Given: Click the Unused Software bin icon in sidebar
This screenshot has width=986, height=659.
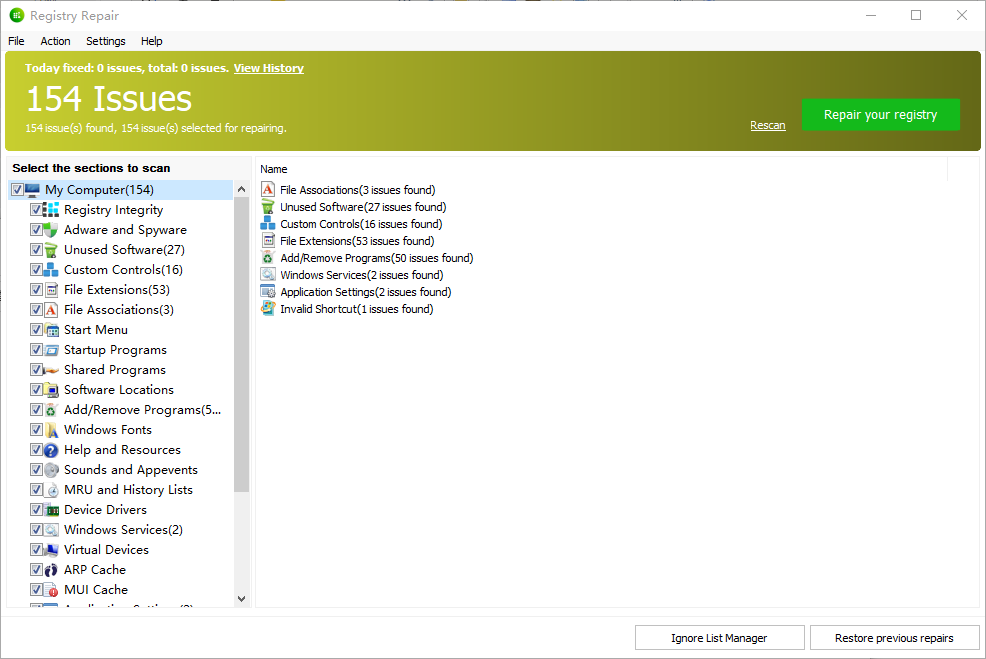Looking at the screenshot, I should tap(51, 250).
